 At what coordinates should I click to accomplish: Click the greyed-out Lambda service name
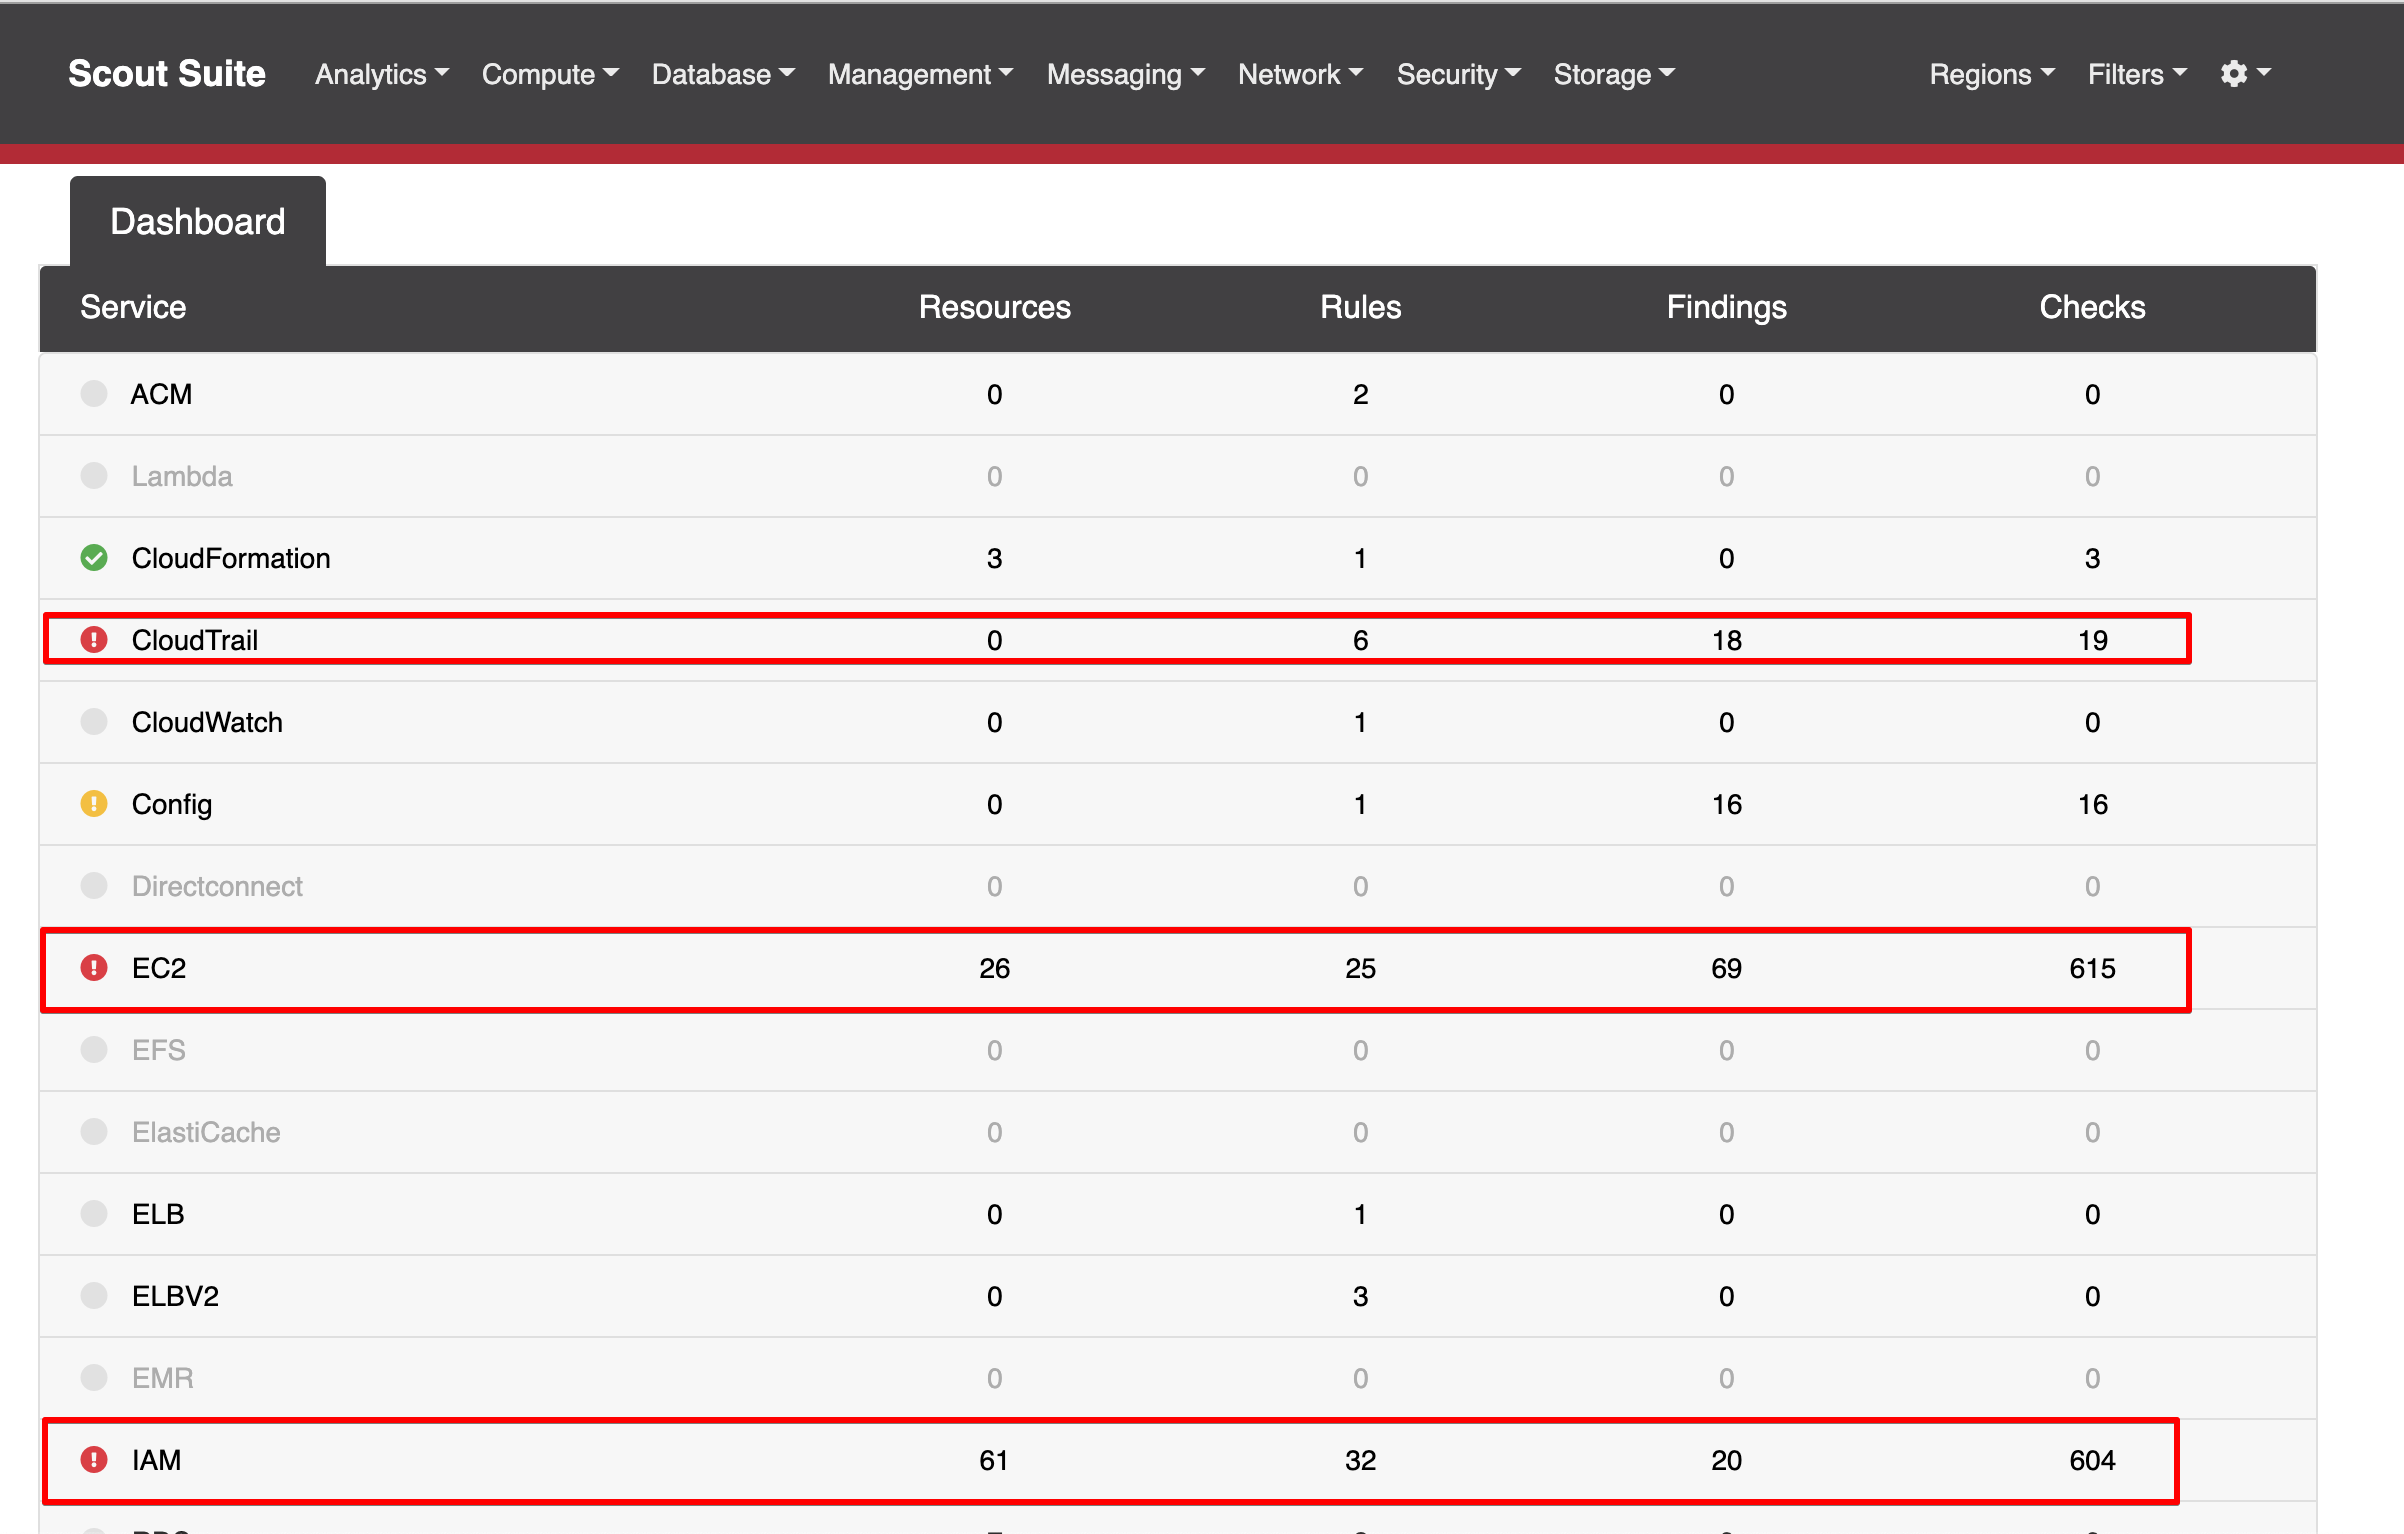pyautogui.click(x=182, y=476)
